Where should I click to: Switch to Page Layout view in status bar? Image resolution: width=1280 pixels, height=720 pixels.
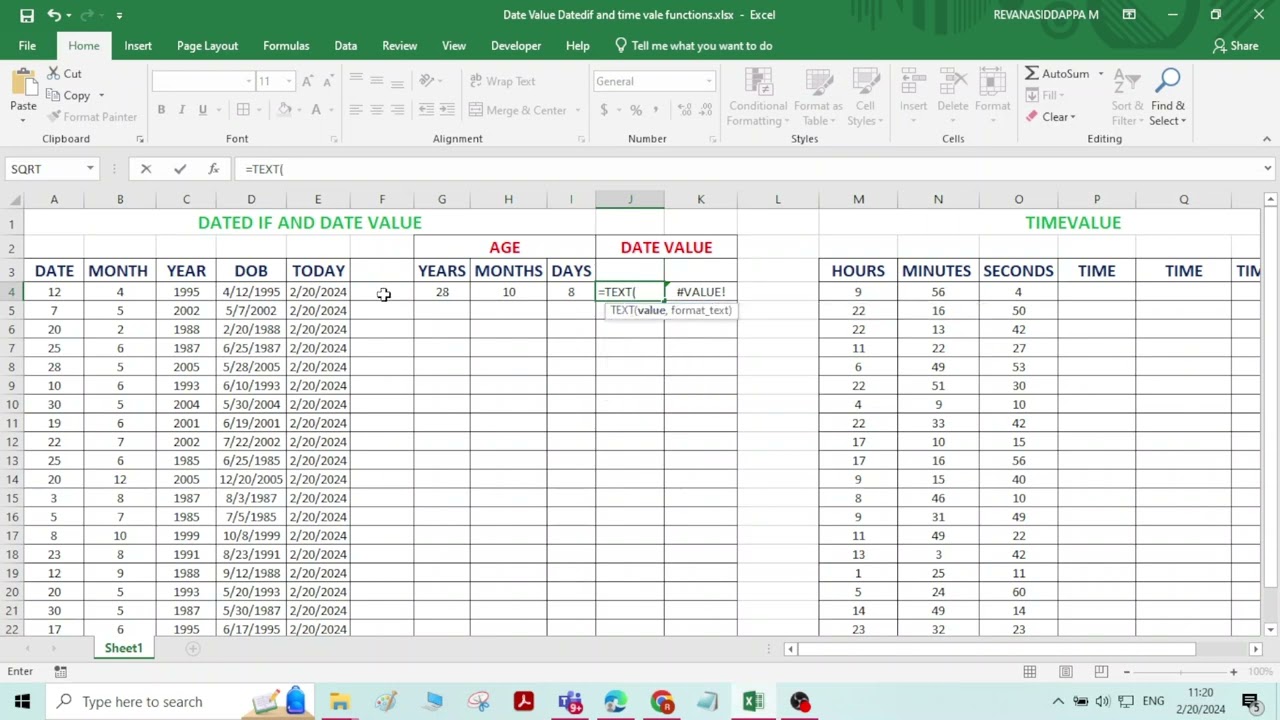(1066, 671)
